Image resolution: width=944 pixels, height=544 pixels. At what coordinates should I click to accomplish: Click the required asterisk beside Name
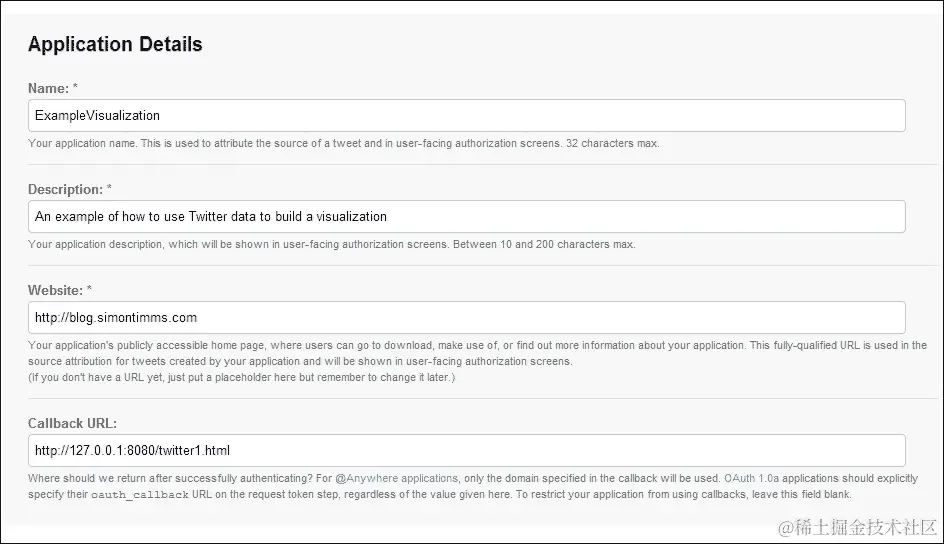point(75,88)
